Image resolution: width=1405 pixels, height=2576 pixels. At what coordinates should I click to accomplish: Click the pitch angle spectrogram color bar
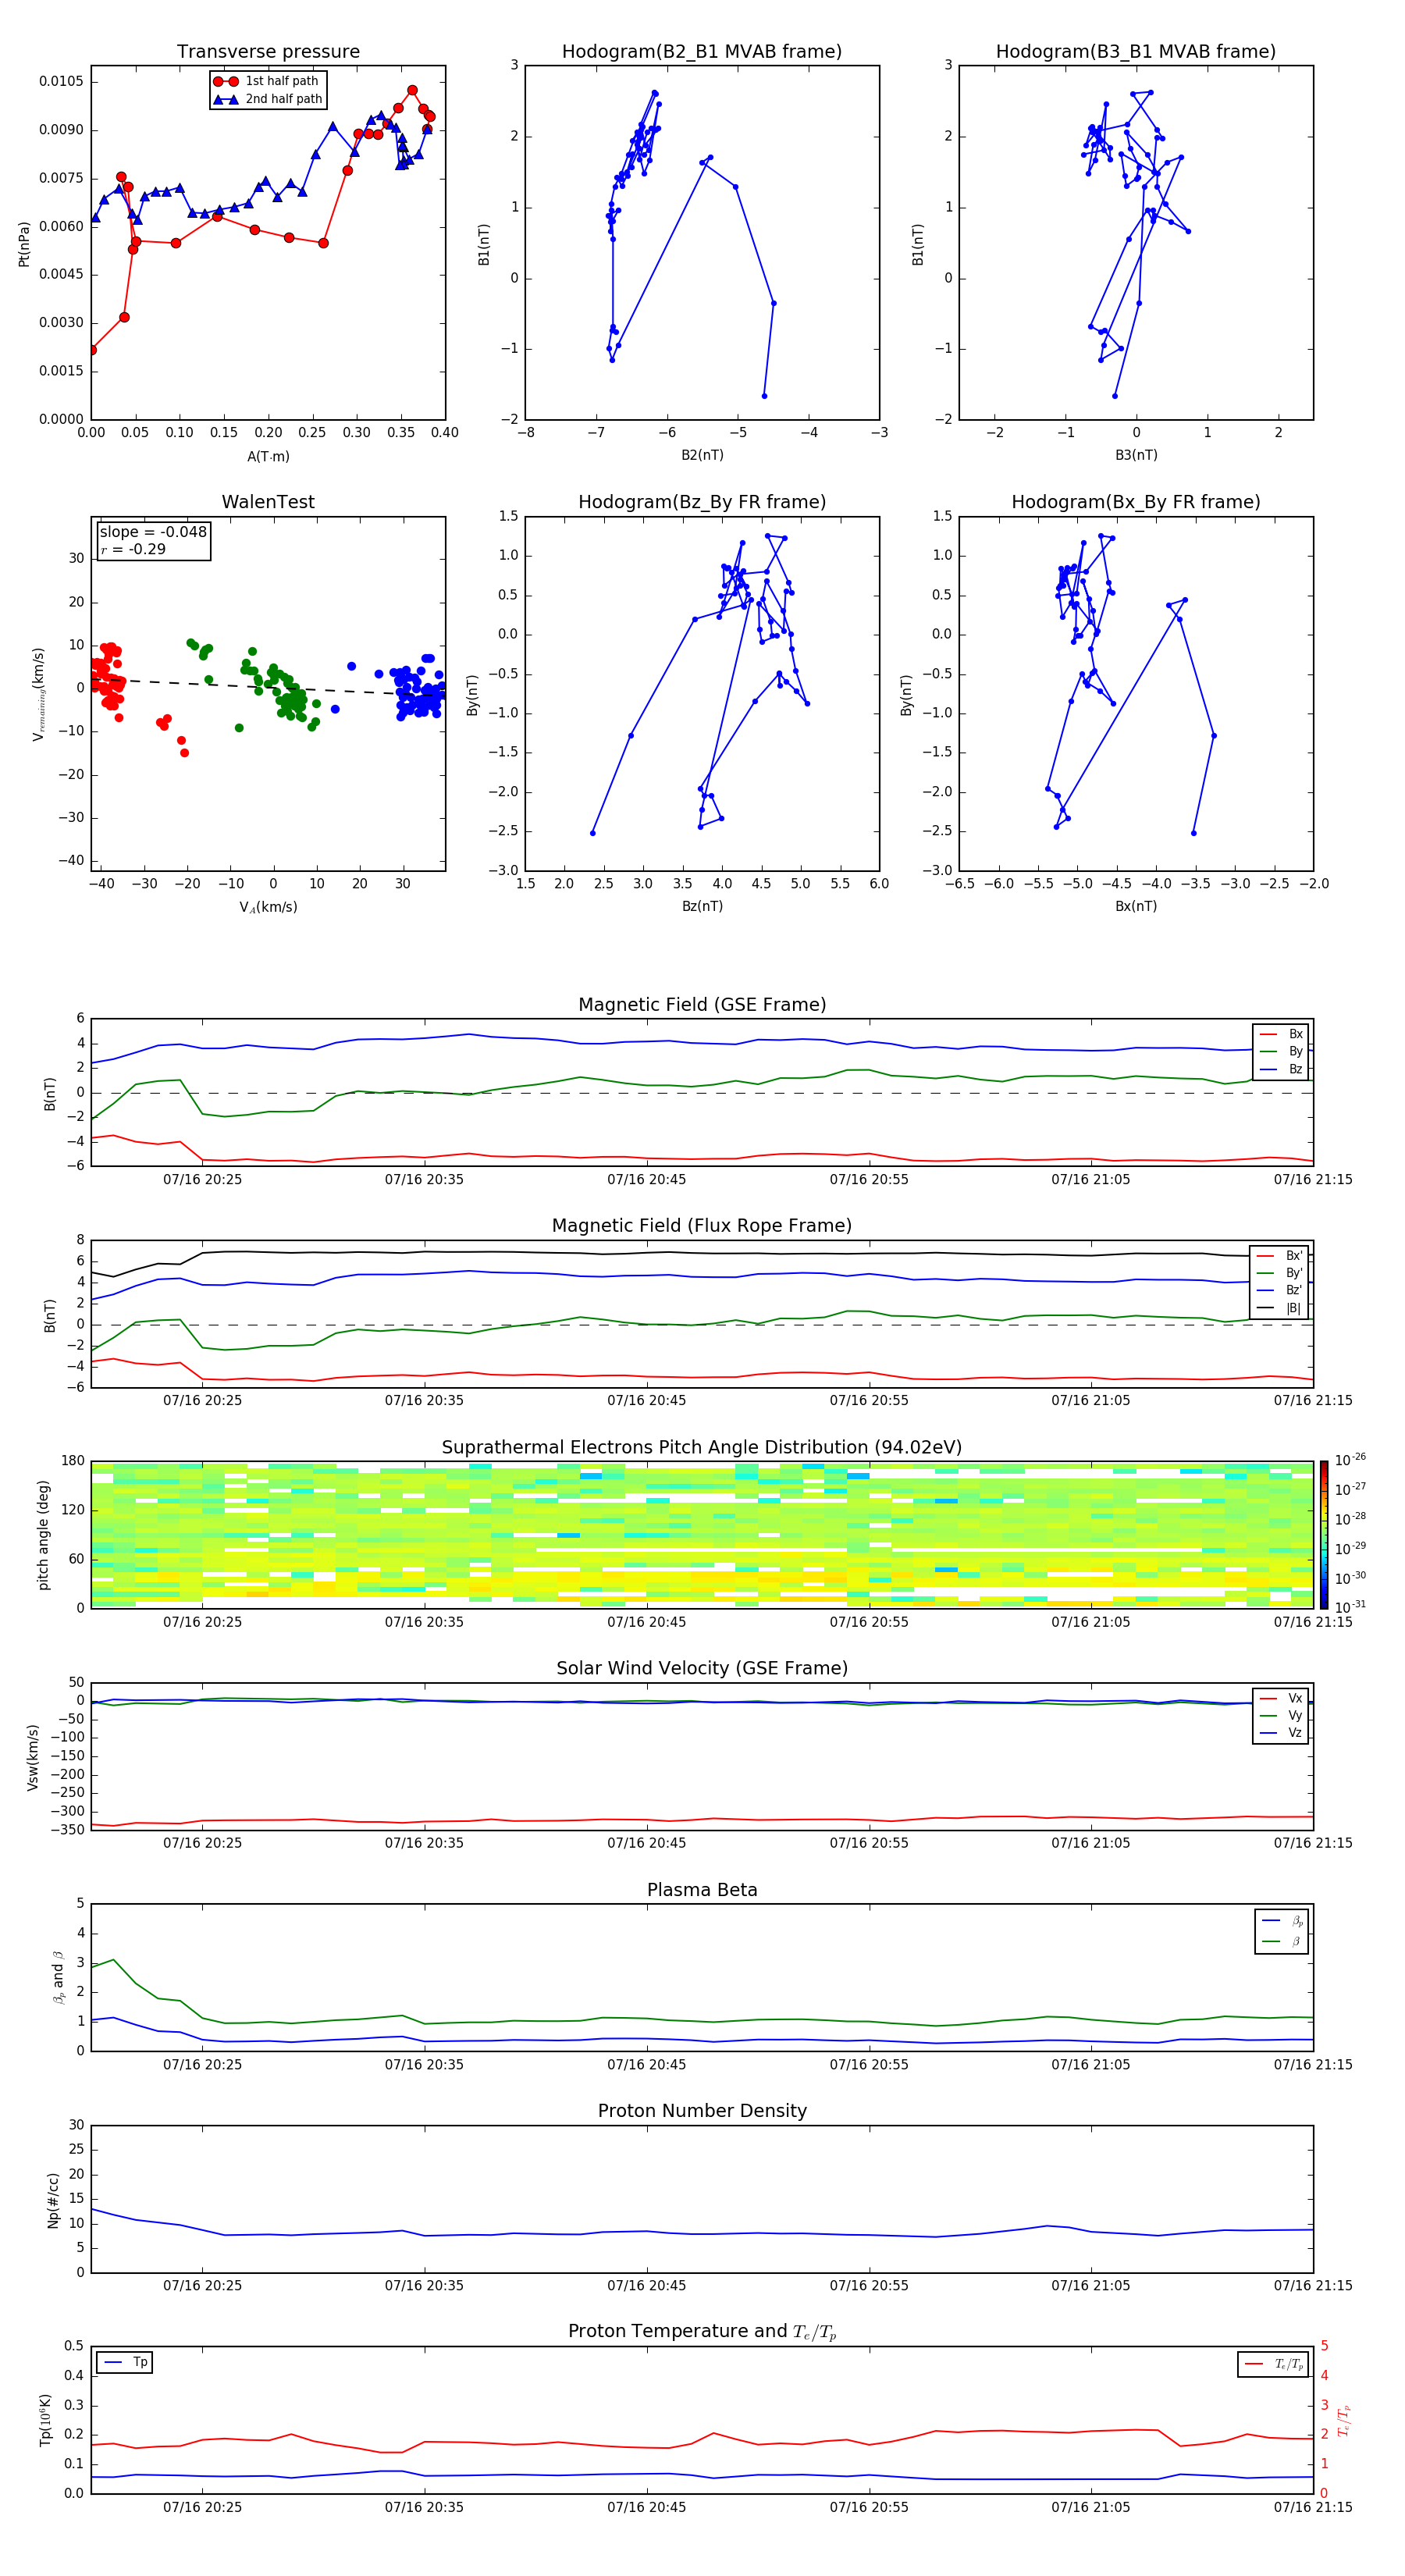(1324, 1535)
